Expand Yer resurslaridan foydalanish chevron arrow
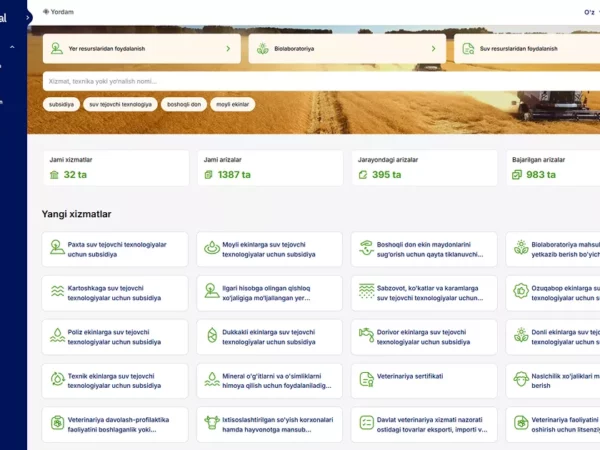 pos(228,48)
